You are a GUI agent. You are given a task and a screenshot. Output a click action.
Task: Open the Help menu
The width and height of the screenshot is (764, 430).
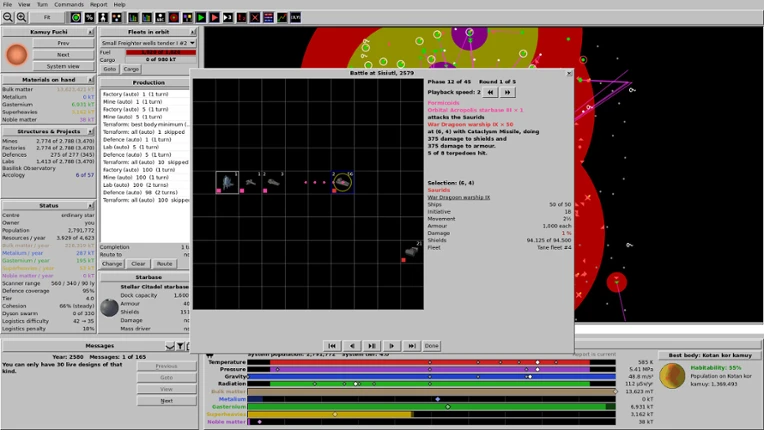tap(119, 4)
